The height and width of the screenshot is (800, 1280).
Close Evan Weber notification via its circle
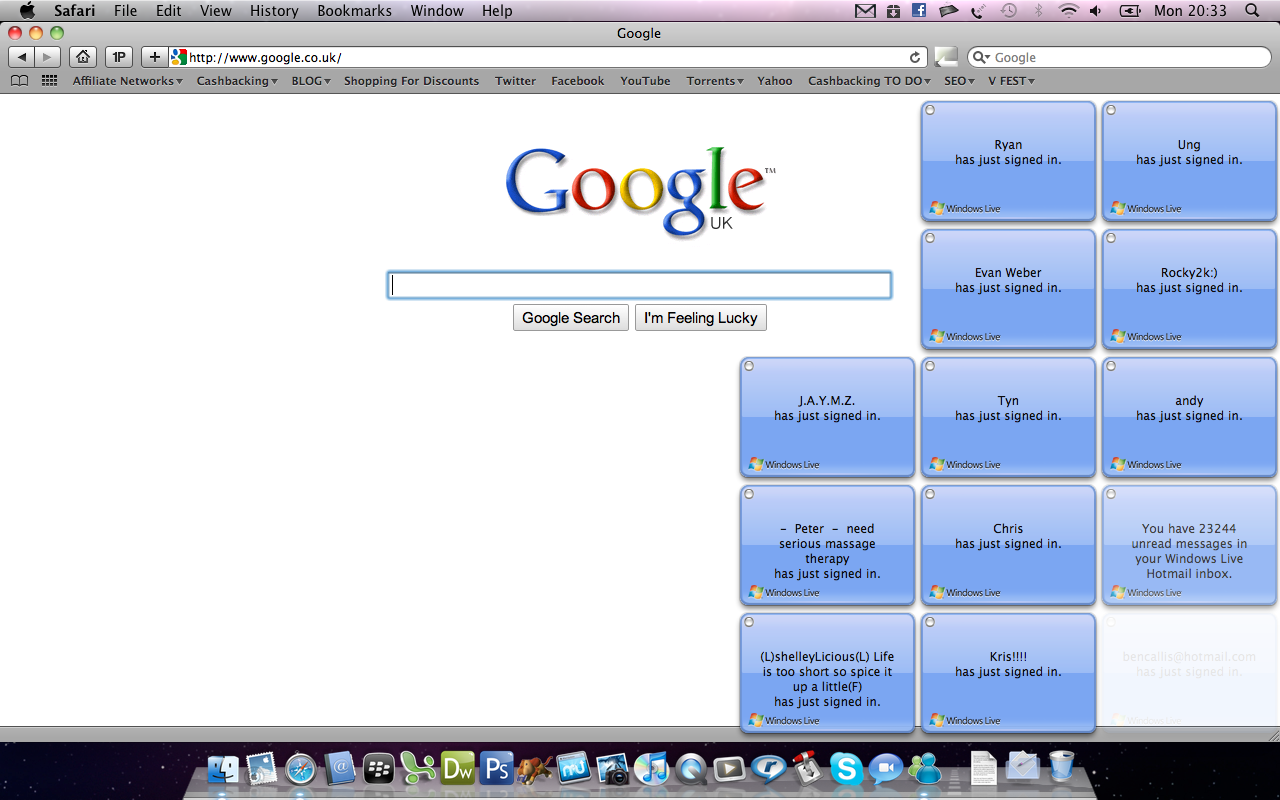(930, 238)
